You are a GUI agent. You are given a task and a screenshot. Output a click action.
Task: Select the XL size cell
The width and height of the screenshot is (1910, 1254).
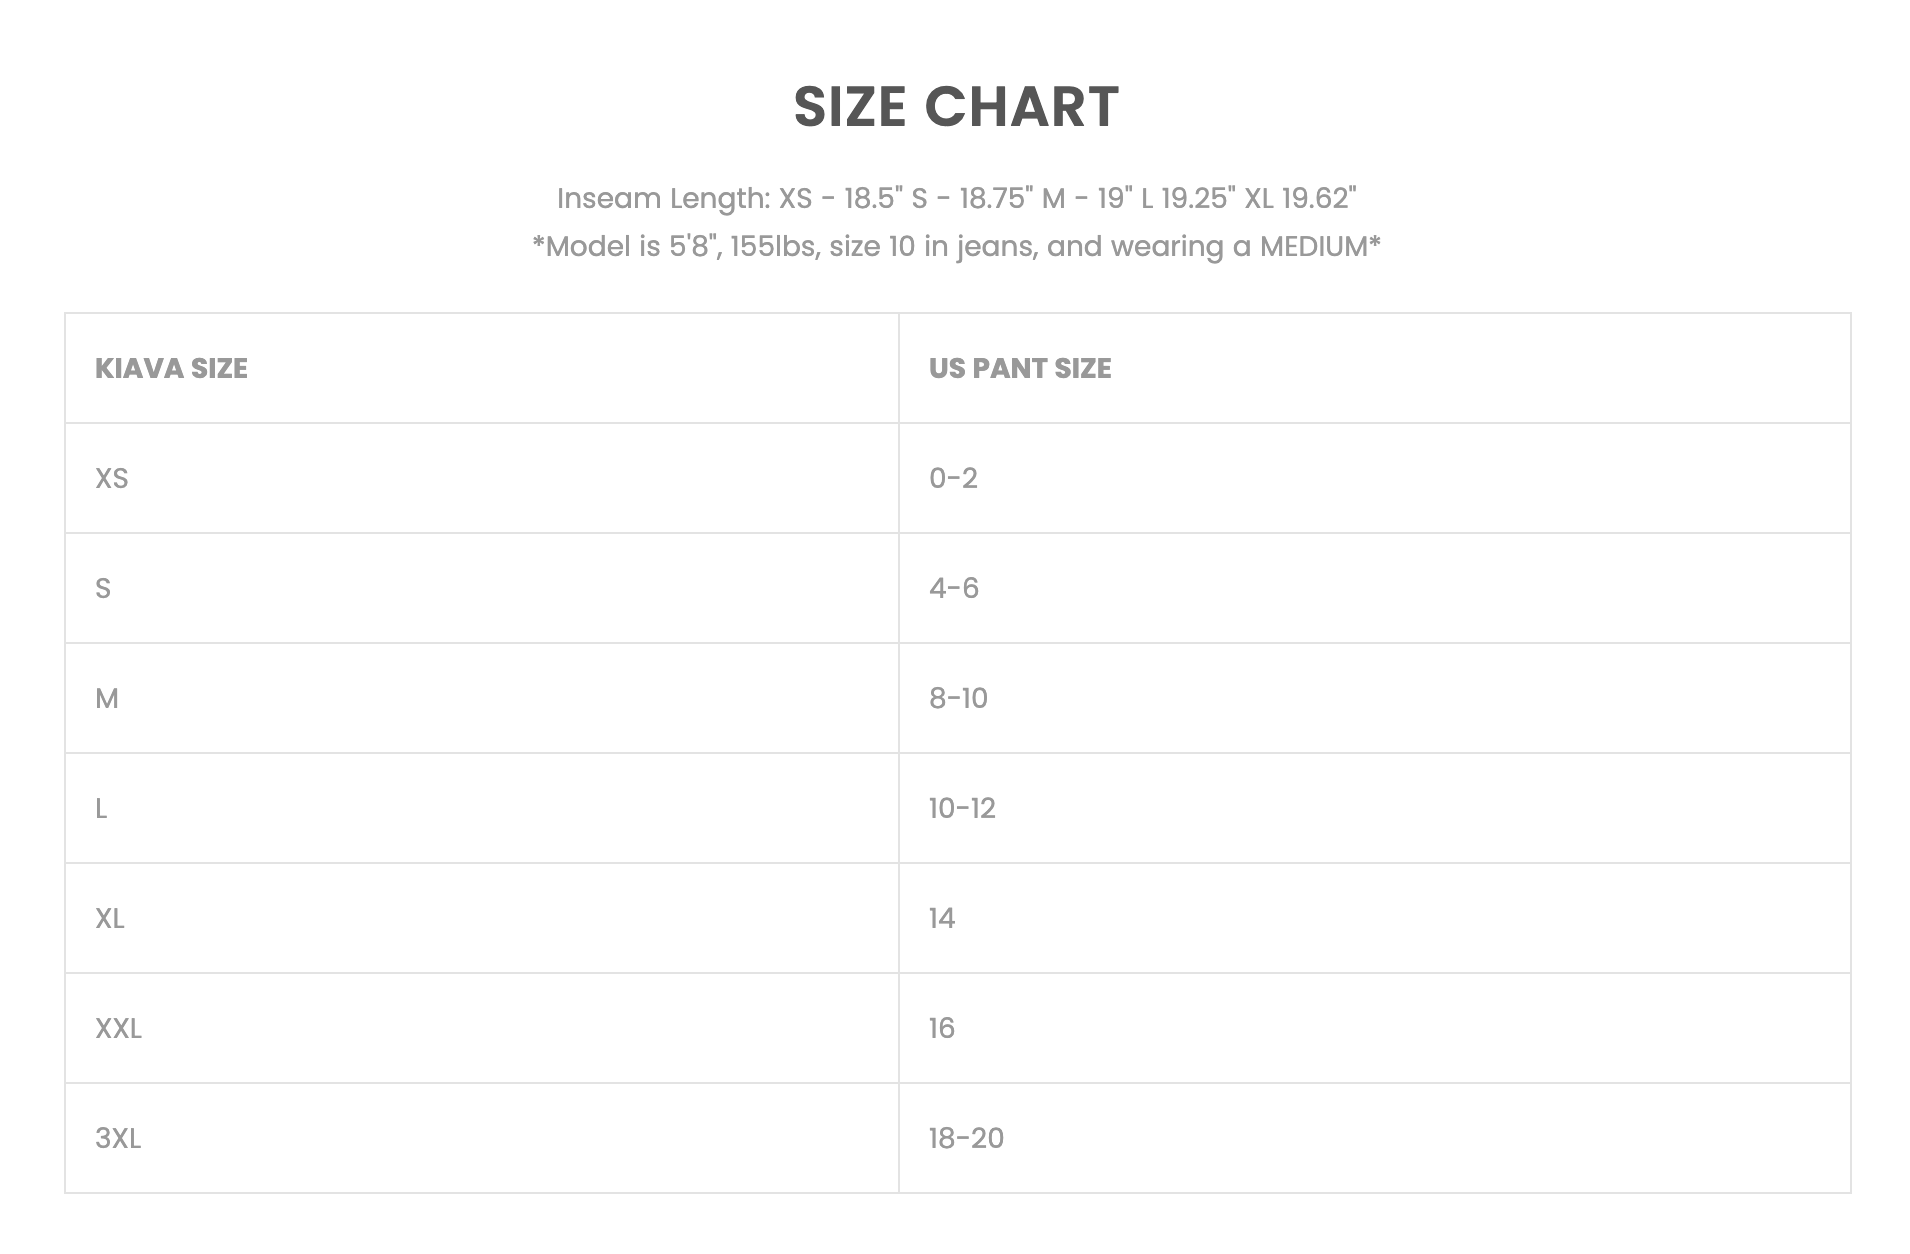click(x=110, y=918)
